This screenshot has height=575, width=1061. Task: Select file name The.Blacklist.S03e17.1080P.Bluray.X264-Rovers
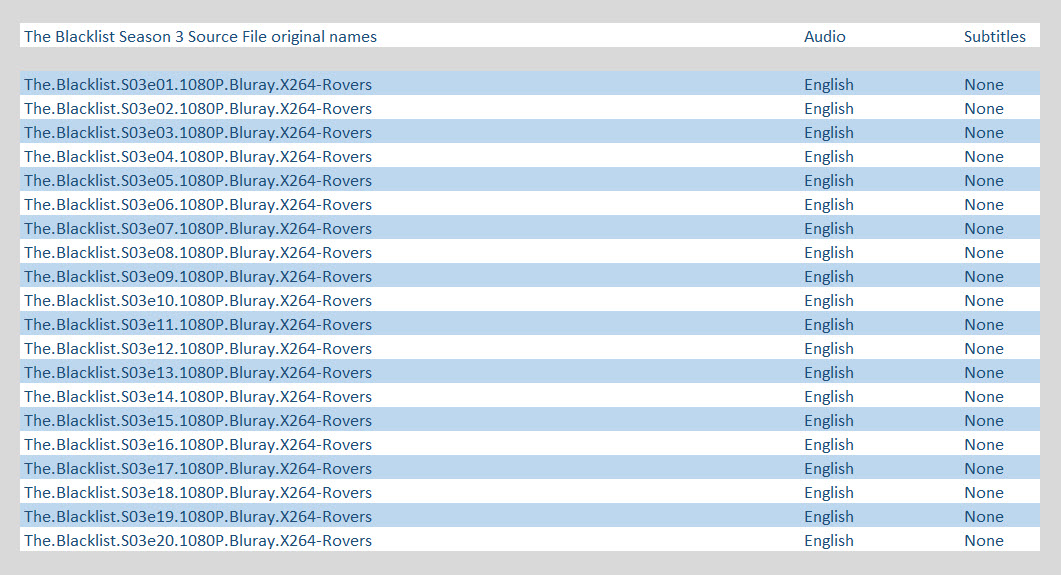tap(198, 469)
